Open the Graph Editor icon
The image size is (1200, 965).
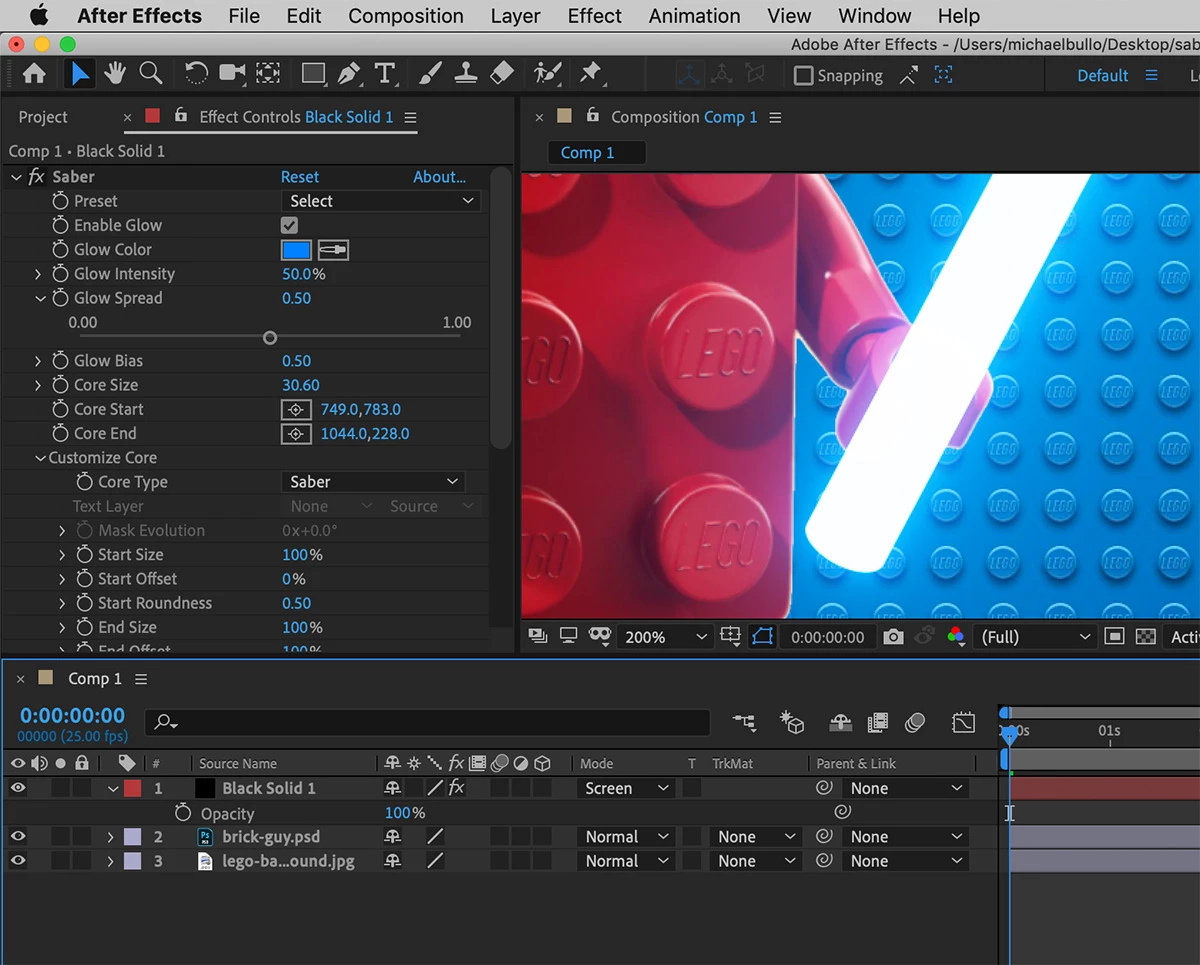tap(963, 722)
